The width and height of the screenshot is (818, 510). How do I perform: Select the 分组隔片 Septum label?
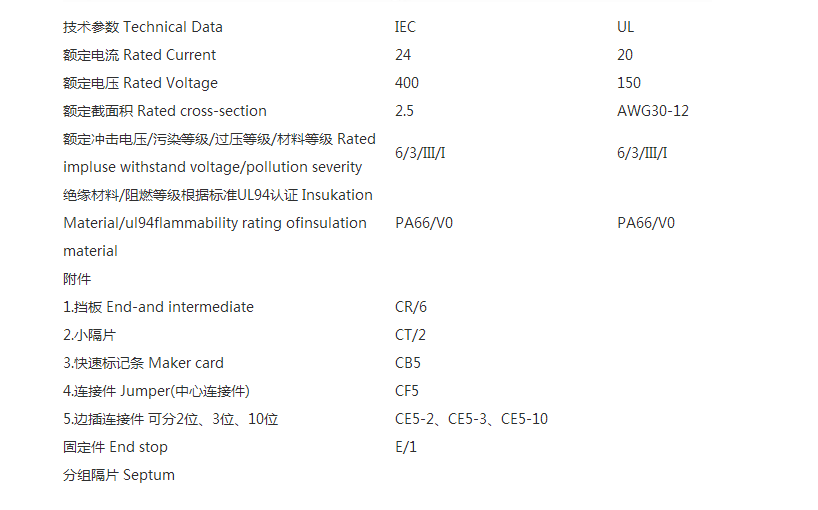pos(119,475)
